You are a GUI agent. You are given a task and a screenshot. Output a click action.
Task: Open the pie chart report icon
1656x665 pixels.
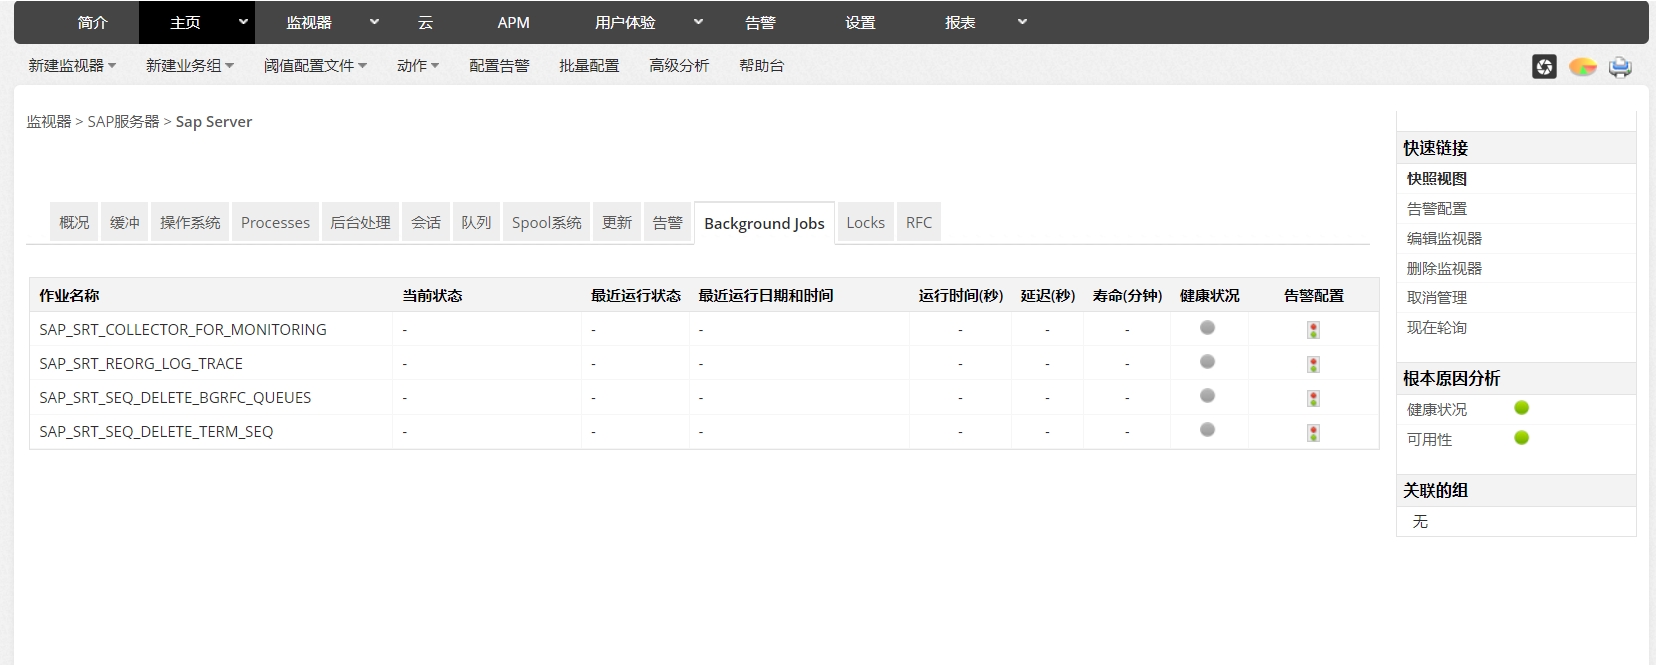[1582, 67]
